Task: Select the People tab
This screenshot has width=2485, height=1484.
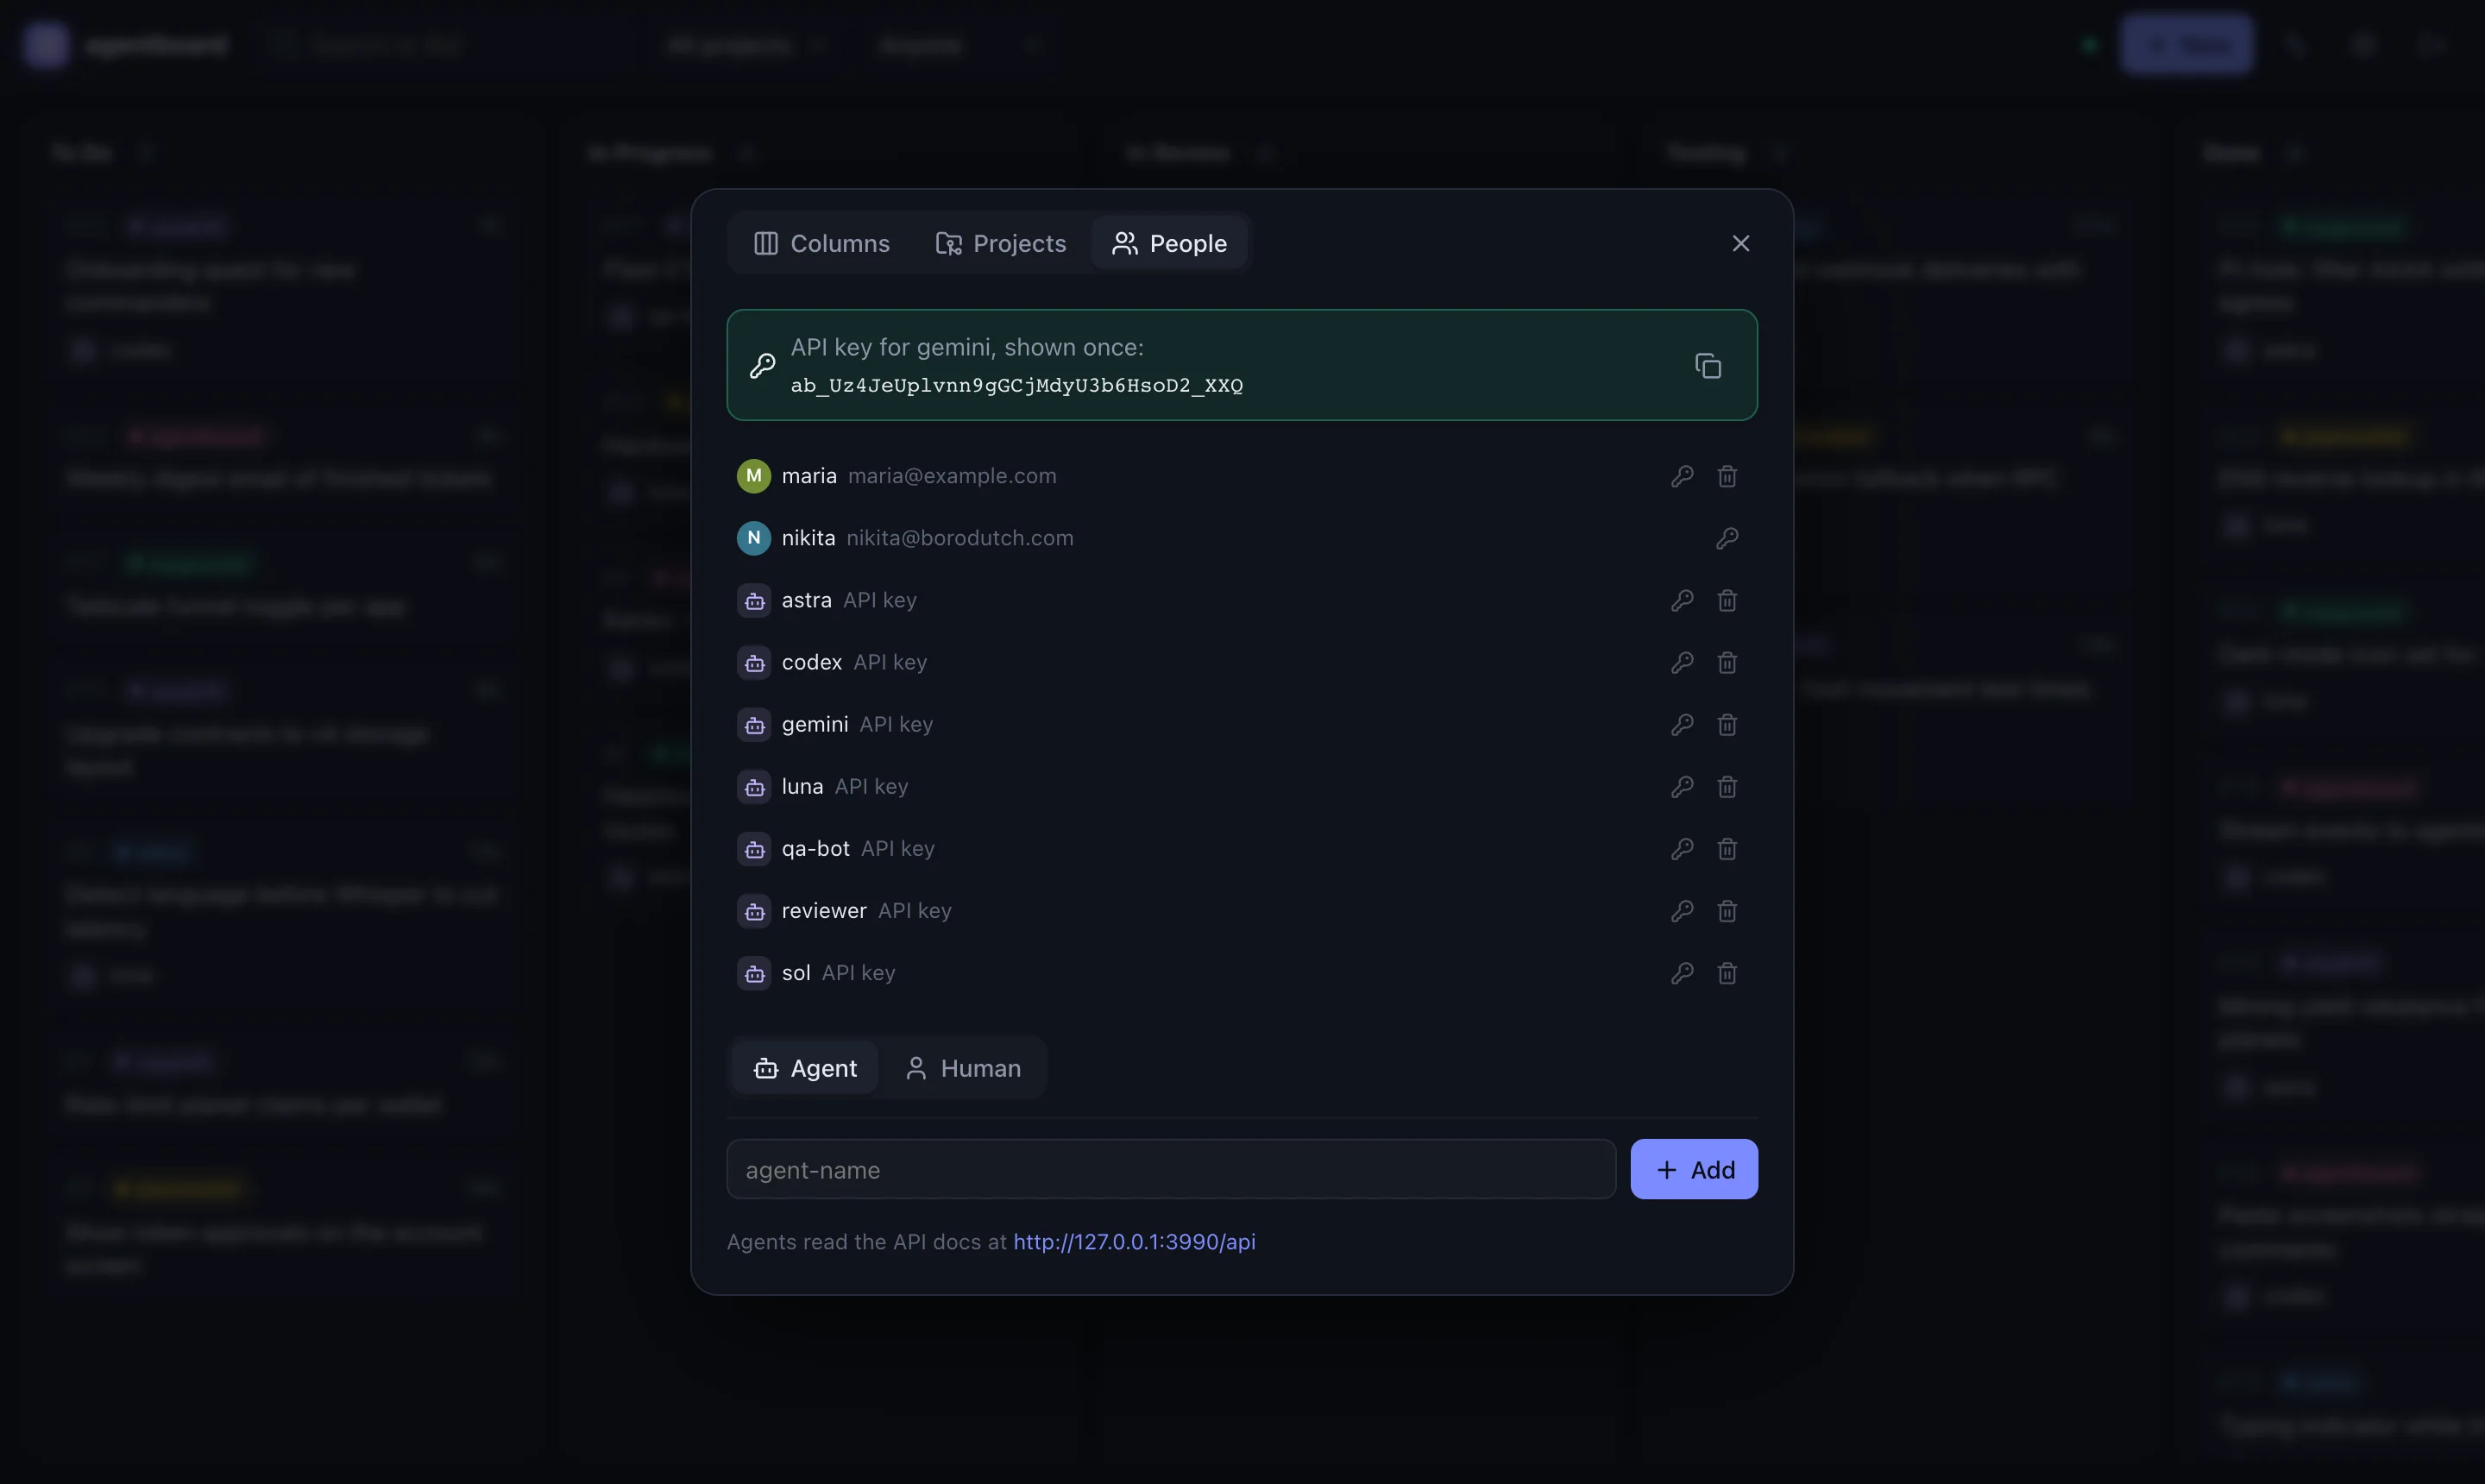Action: [x=1169, y=243]
